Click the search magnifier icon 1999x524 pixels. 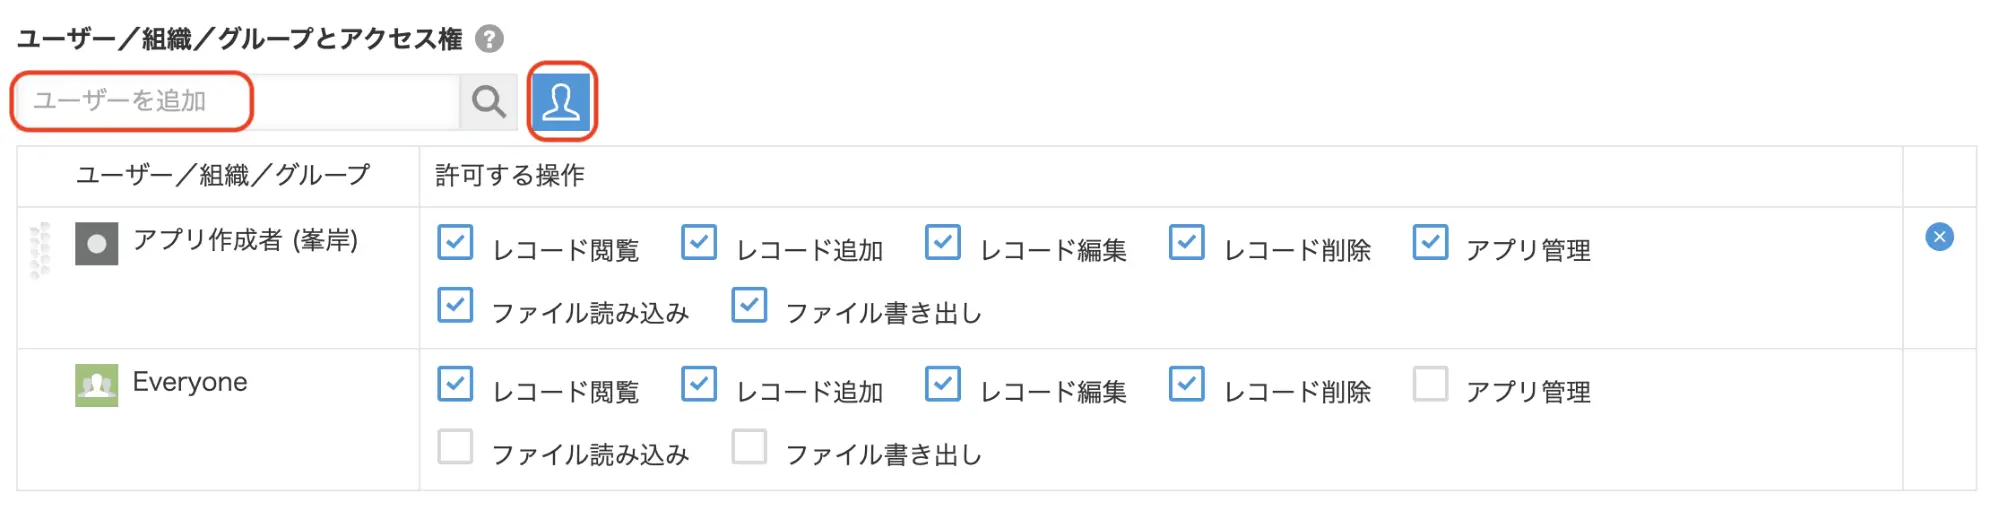tap(488, 101)
